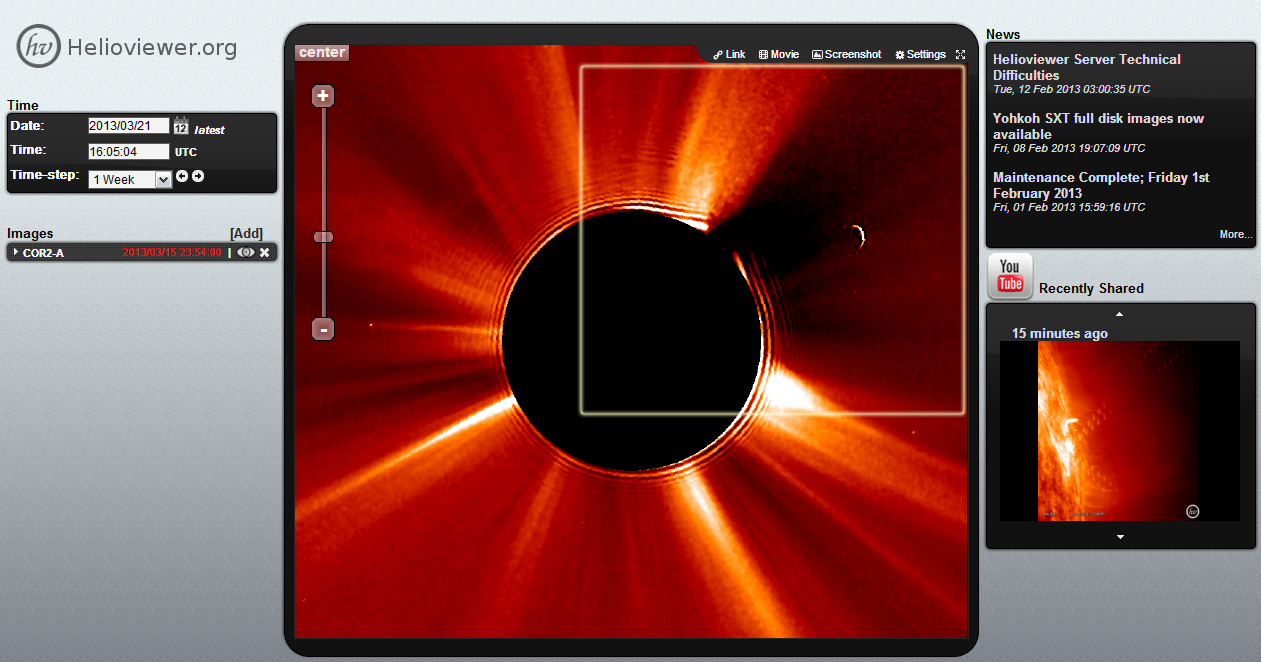Add a new image layer
The height and width of the screenshot is (662, 1261).
click(246, 233)
